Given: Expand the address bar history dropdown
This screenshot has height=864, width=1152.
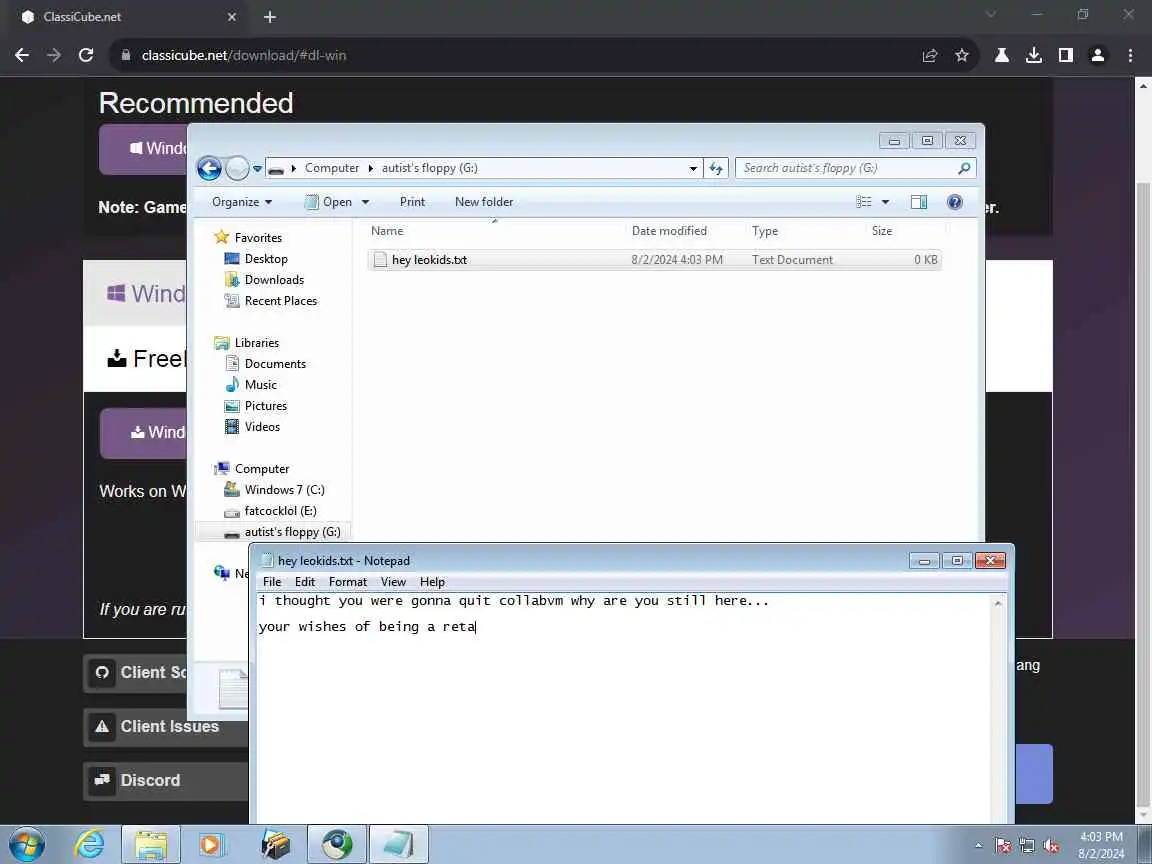Looking at the screenshot, I should pyautogui.click(x=693, y=168).
